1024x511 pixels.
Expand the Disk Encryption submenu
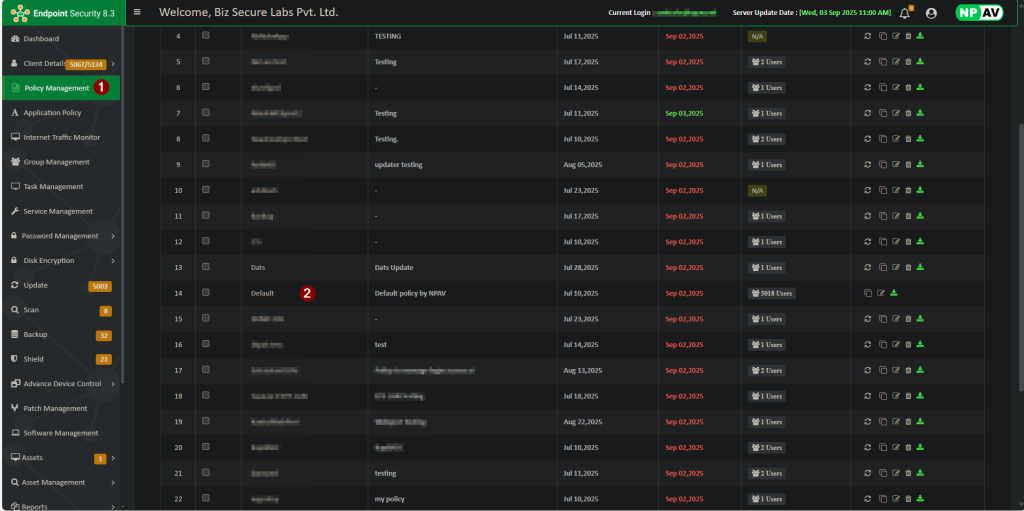(113, 261)
